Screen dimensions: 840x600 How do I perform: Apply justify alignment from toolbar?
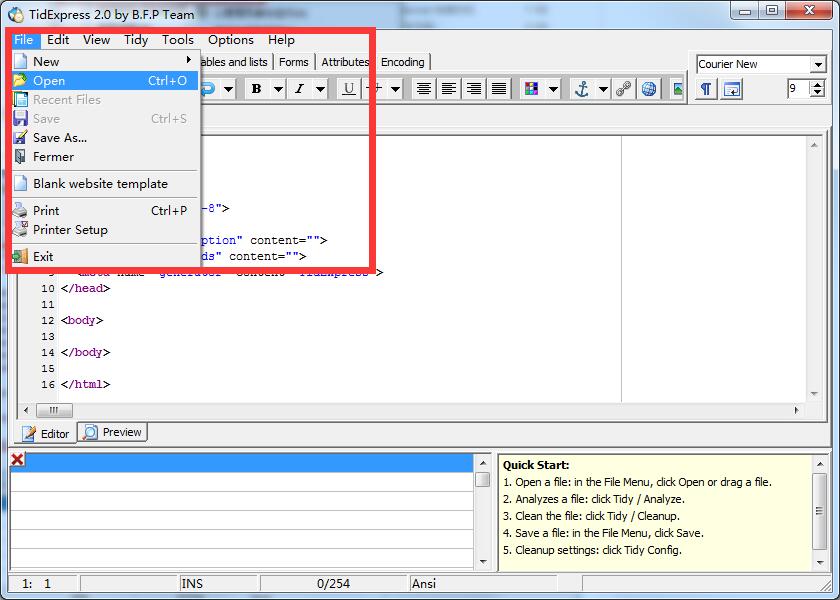coord(499,88)
